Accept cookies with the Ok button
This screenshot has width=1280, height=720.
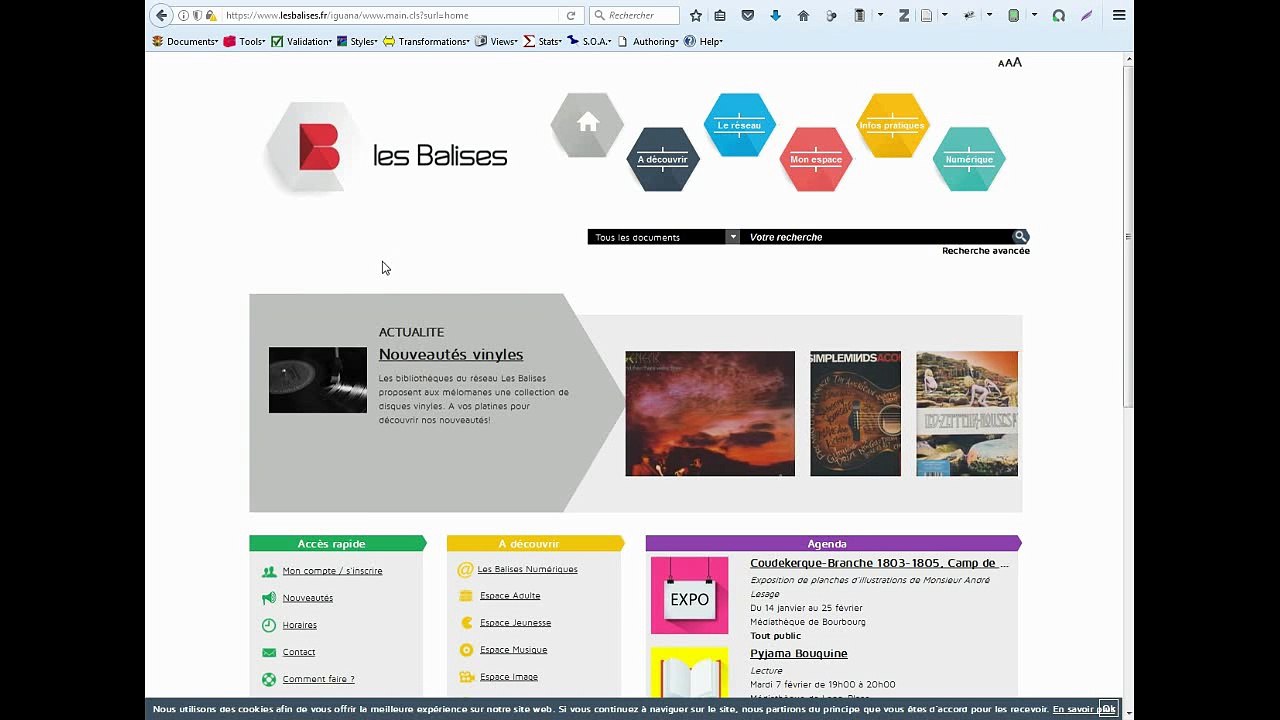(1108, 709)
